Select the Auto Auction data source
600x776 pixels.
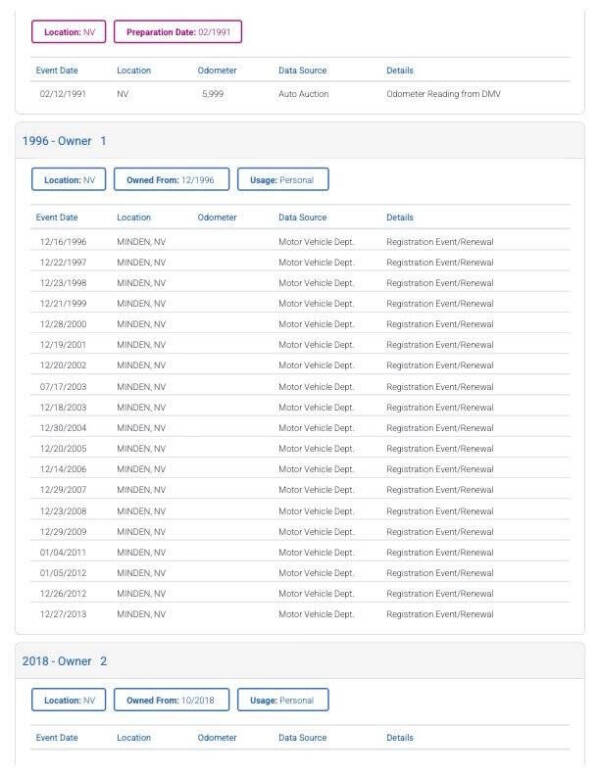click(x=303, y=94)
